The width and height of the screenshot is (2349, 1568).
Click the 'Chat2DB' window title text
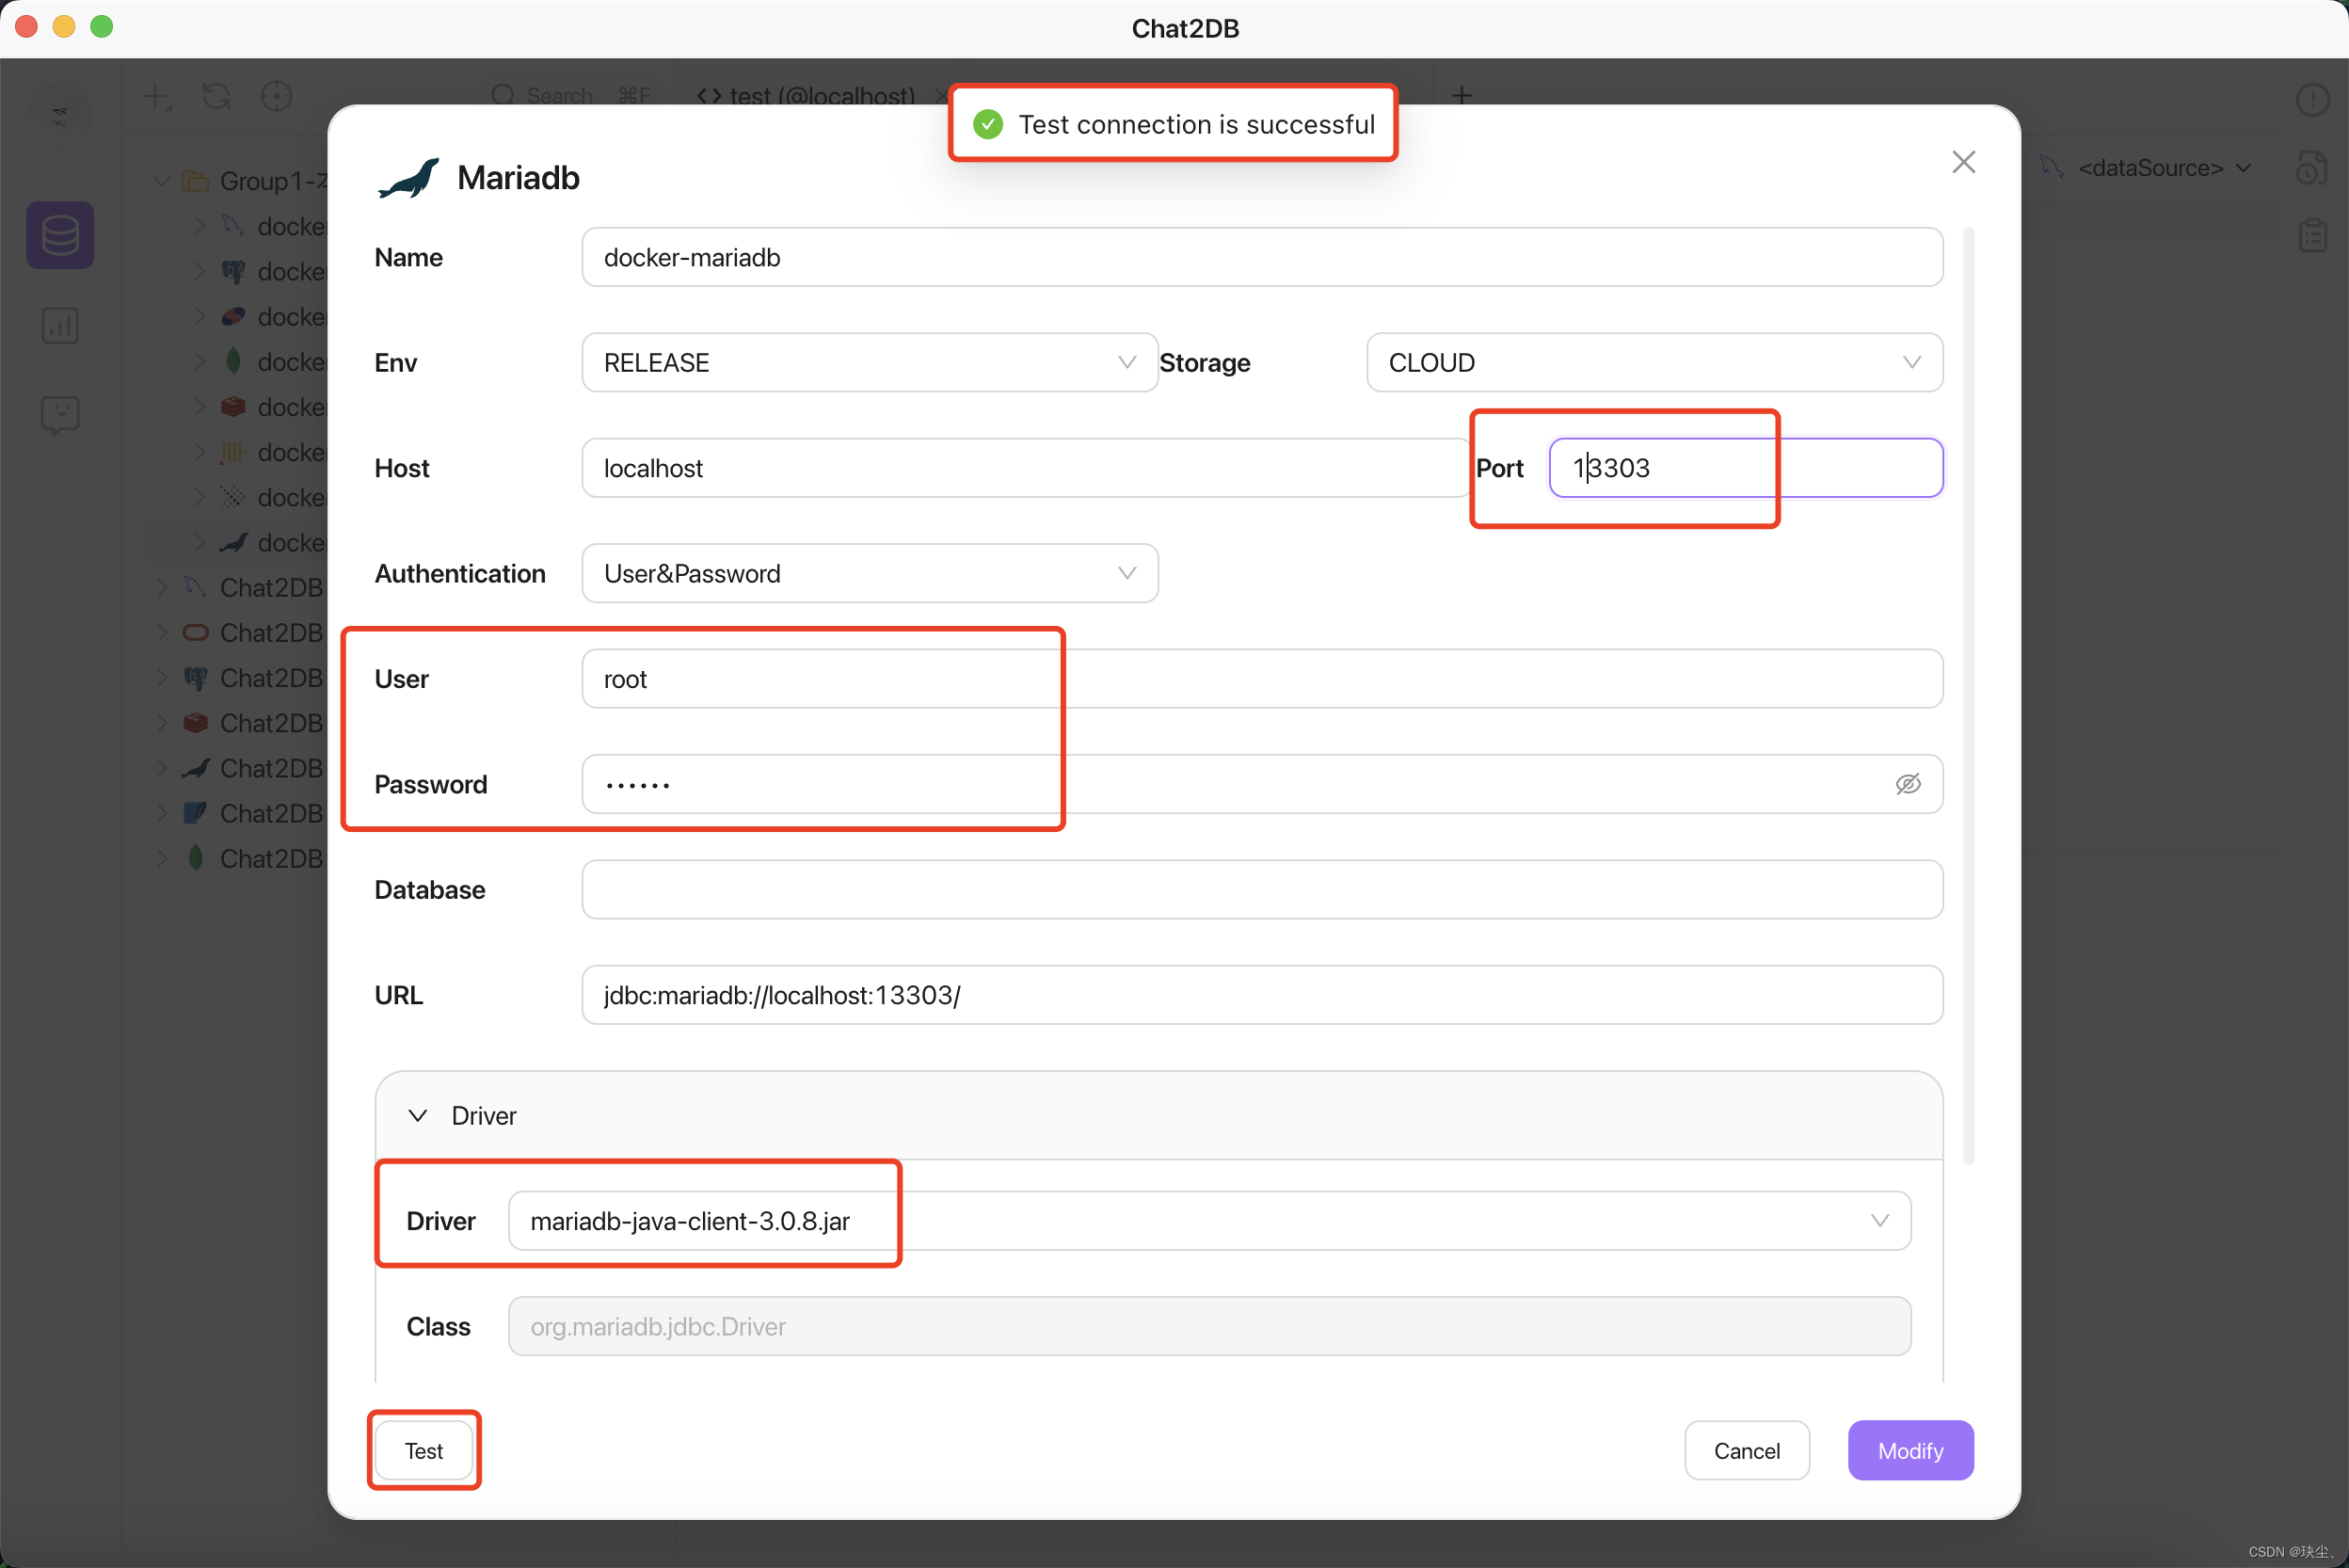pos(1185,29)
